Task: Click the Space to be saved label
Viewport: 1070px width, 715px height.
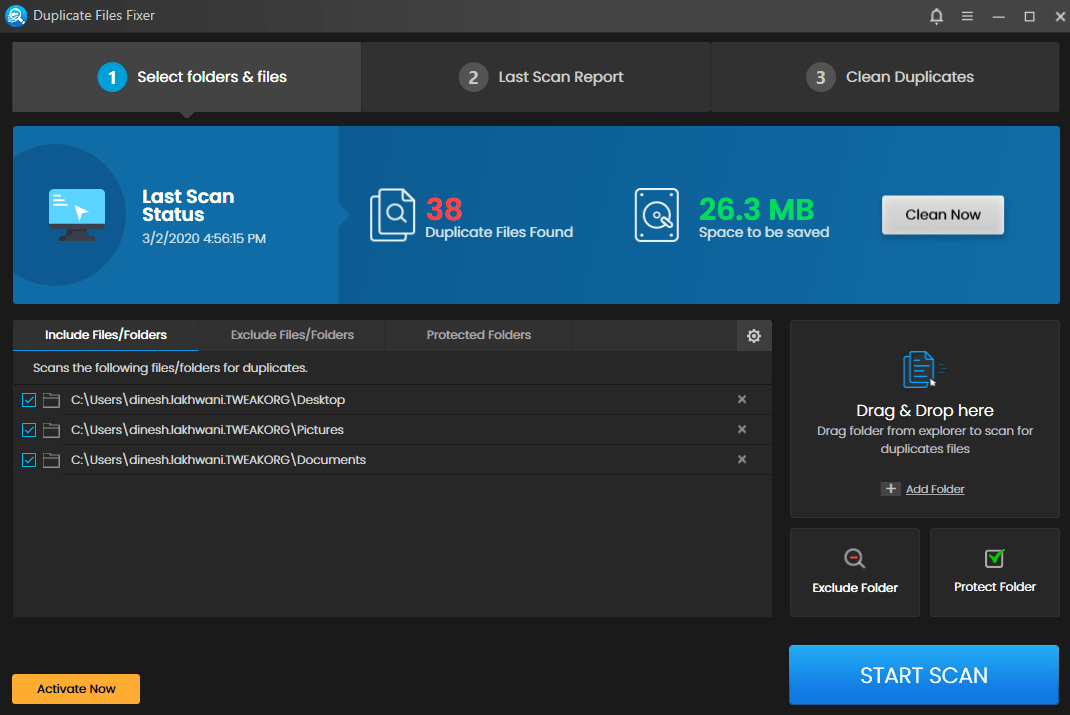Action: click(x=764, y=232)
